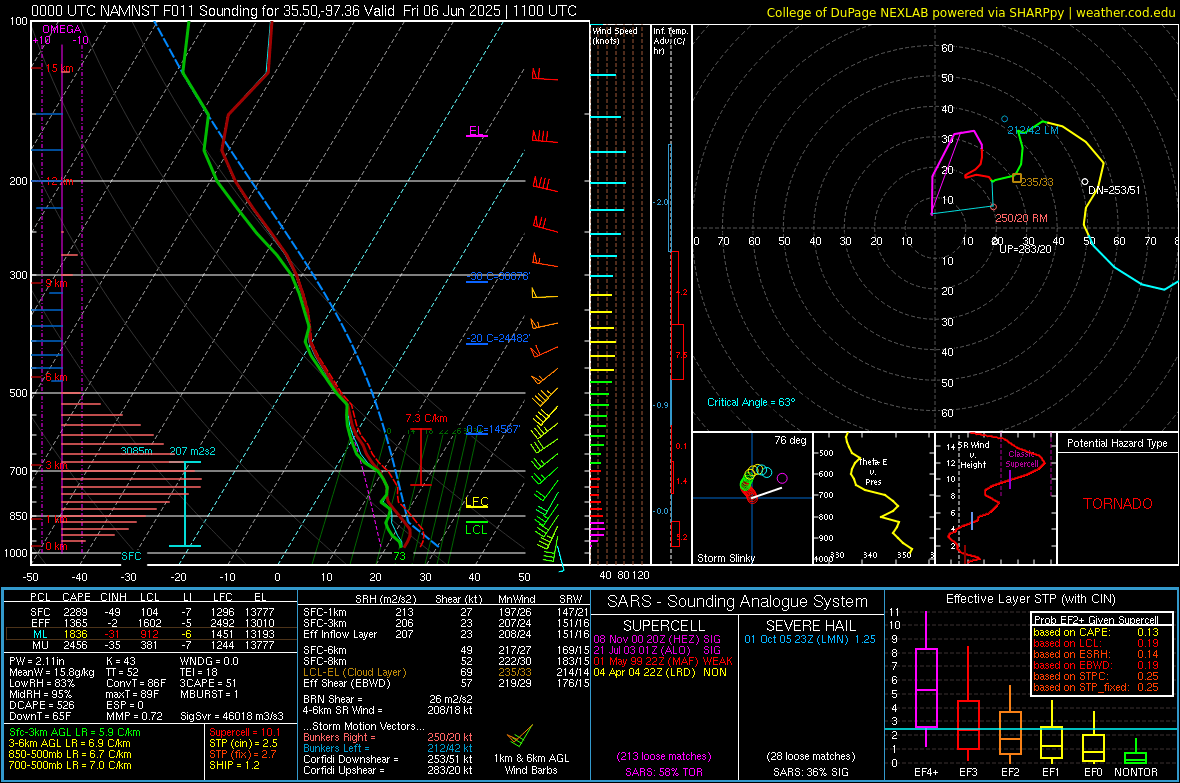Select the STP (cin) = 2.5 value
Viewport: 1180px width, 783px height.
[x=243, y=744]
